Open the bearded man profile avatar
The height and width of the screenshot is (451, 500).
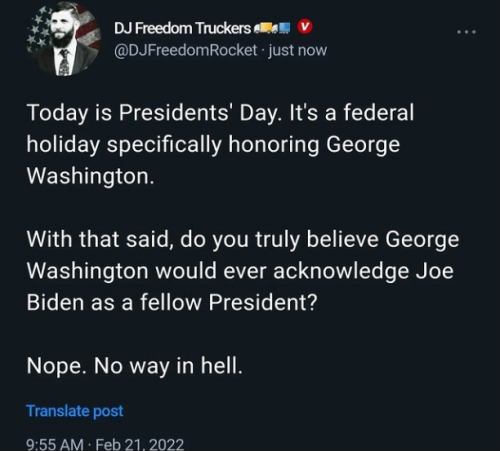point(64,40)
